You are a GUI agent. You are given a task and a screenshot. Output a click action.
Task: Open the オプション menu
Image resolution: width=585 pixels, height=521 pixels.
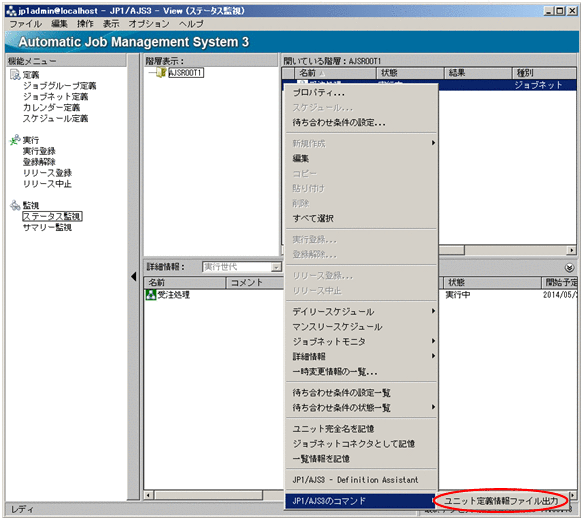(x=149, y=24)
